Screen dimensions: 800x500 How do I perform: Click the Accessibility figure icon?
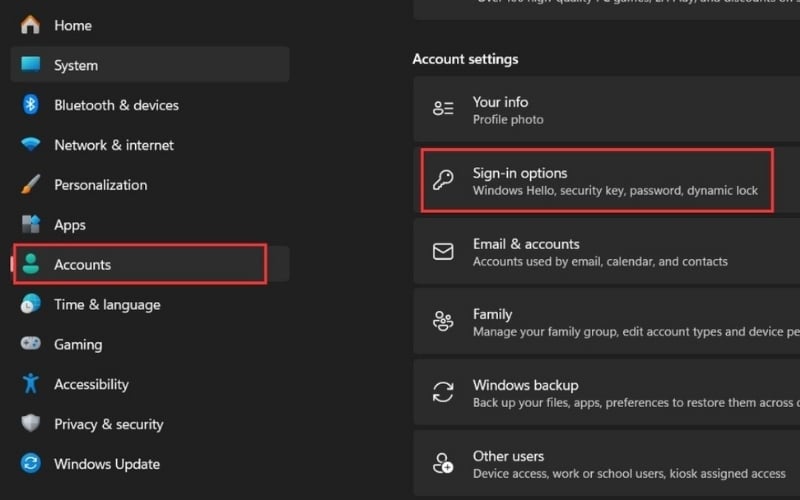(30, 383)
